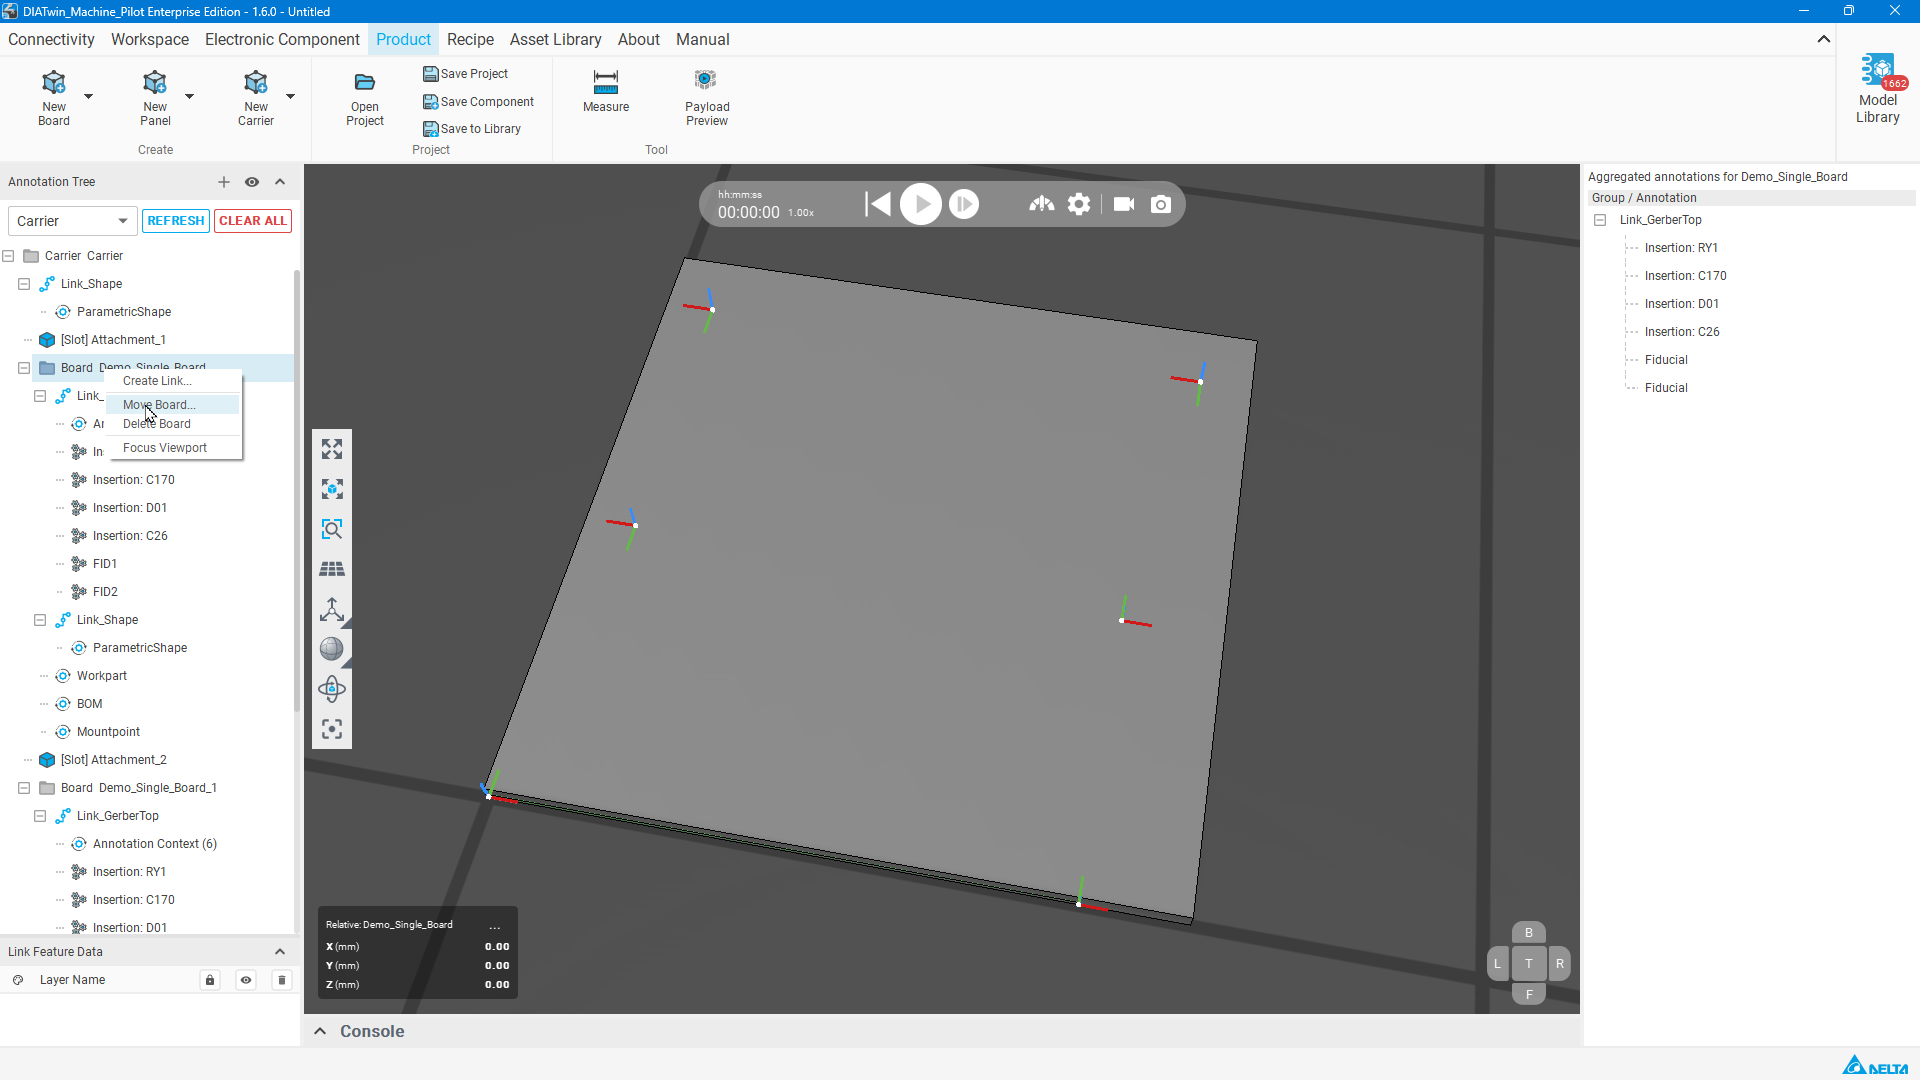The image size is (1920, 1080).
Task: Select the Top view on the view cube
Action: 1529,964
